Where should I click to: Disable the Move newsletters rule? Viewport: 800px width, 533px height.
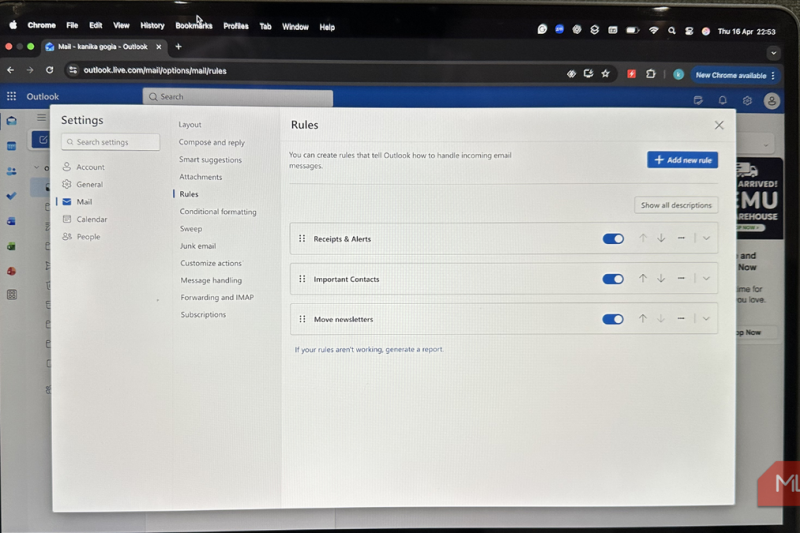pos(613,319)
